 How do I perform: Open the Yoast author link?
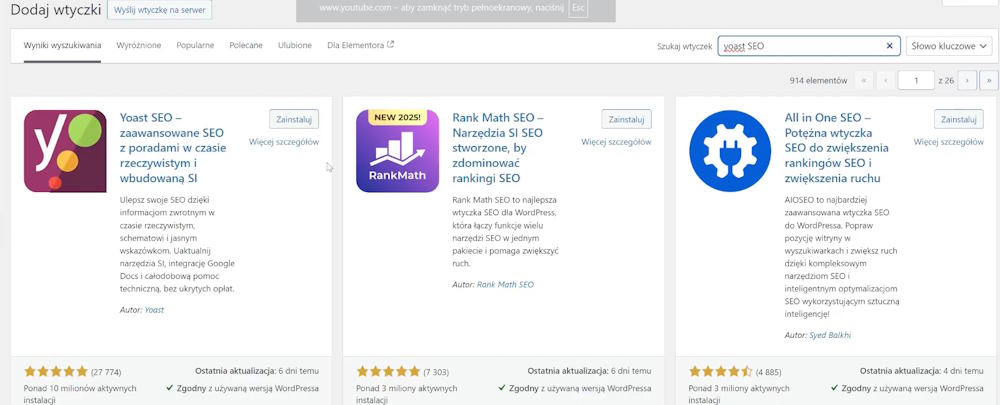click(154, 310)
